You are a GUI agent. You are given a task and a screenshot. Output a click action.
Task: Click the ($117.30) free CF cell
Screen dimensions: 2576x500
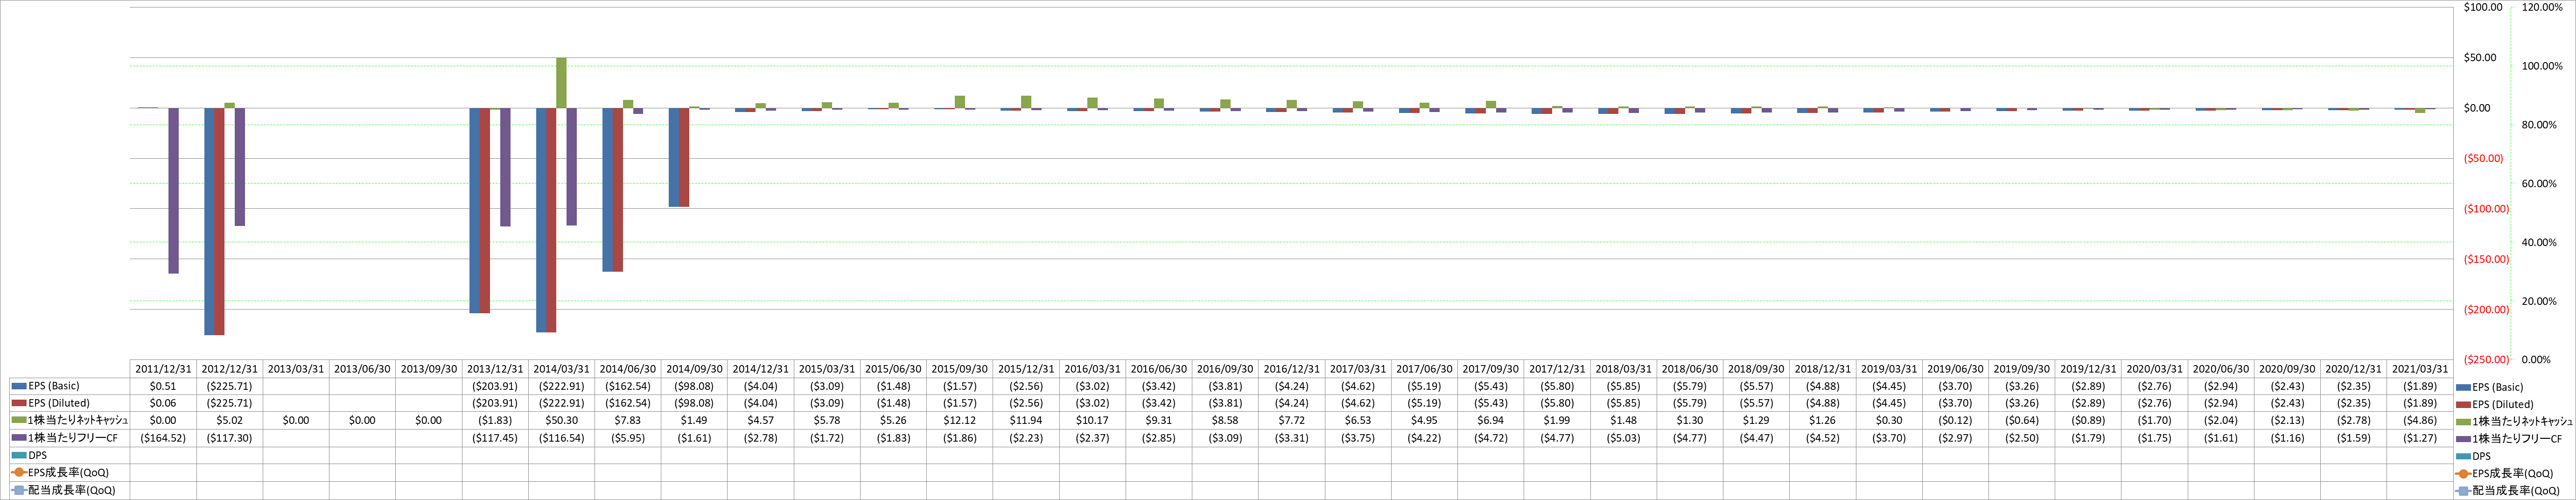(x=230, y=438)
